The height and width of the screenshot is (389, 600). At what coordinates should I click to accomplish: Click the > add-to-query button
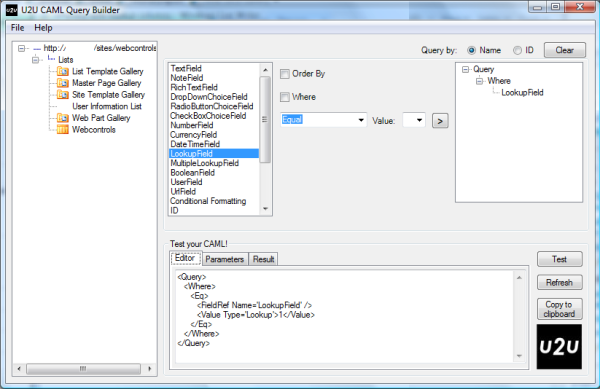click(440, 121)
